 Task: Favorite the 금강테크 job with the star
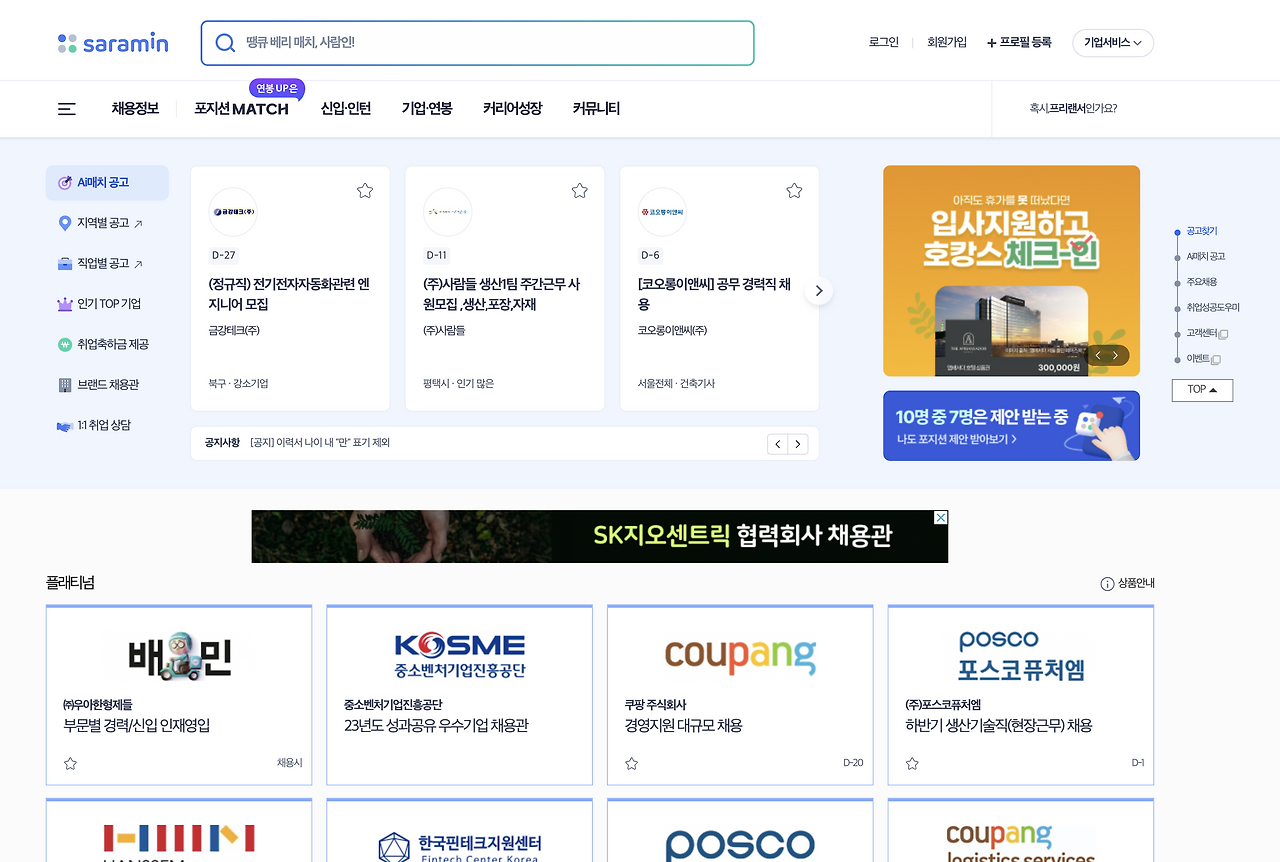pos(364,189)
